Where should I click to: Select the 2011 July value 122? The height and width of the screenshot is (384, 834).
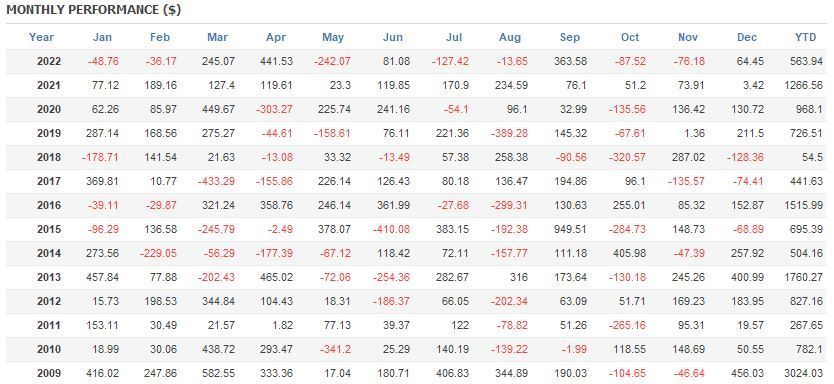coord(460,325)
